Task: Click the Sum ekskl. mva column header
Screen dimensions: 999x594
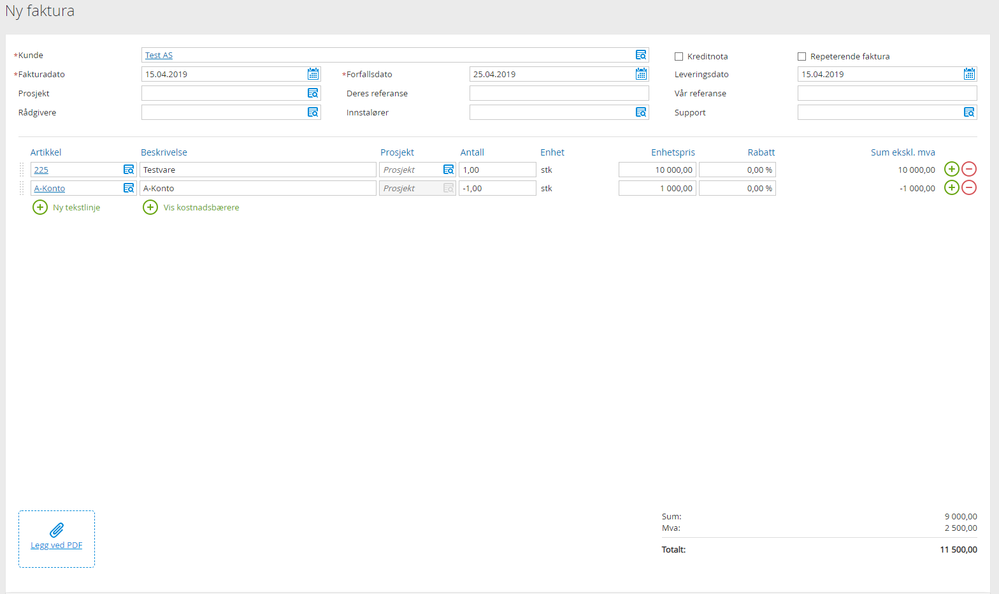Action: (903, 152)
